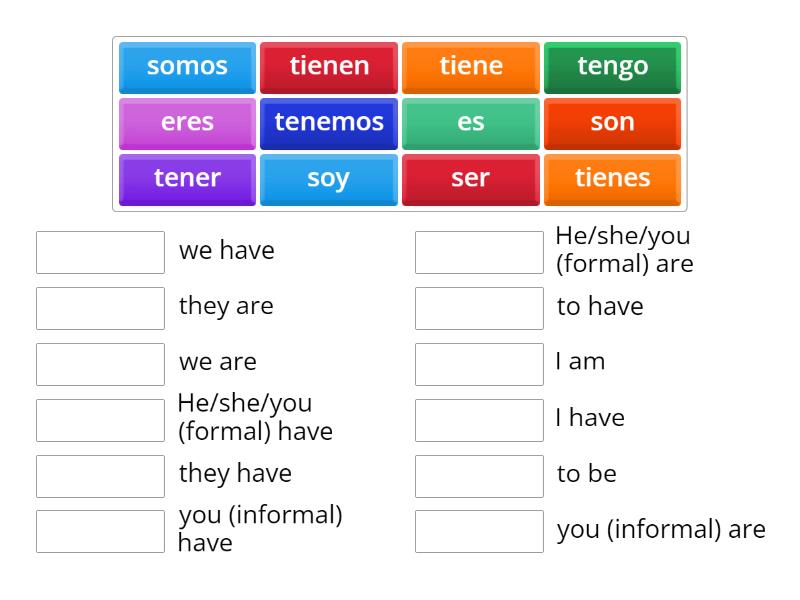The width and height of the screenshot is (800, 600).
Task: Select the "son" orange tile
Action: pyautogui.click(x=612, y=122)
